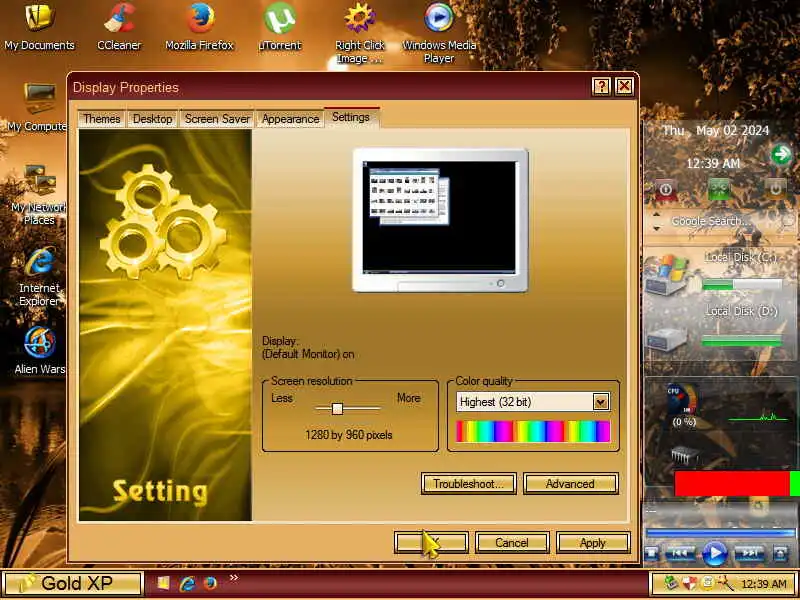Click the first green system tray icon
Screen dimensions: 800x600
click(672, 583)
